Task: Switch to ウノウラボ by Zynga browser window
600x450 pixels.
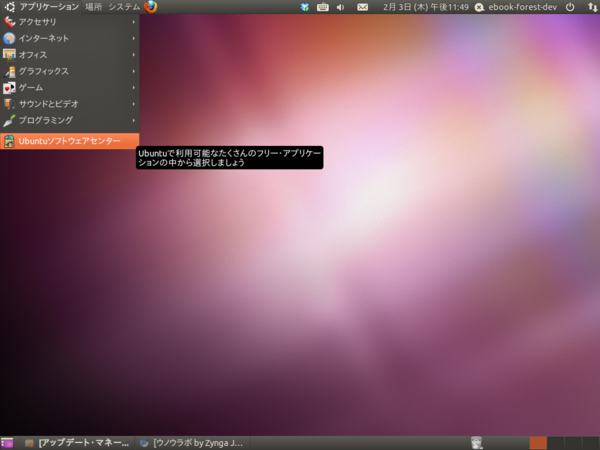Action: click(x=191, y=443)
